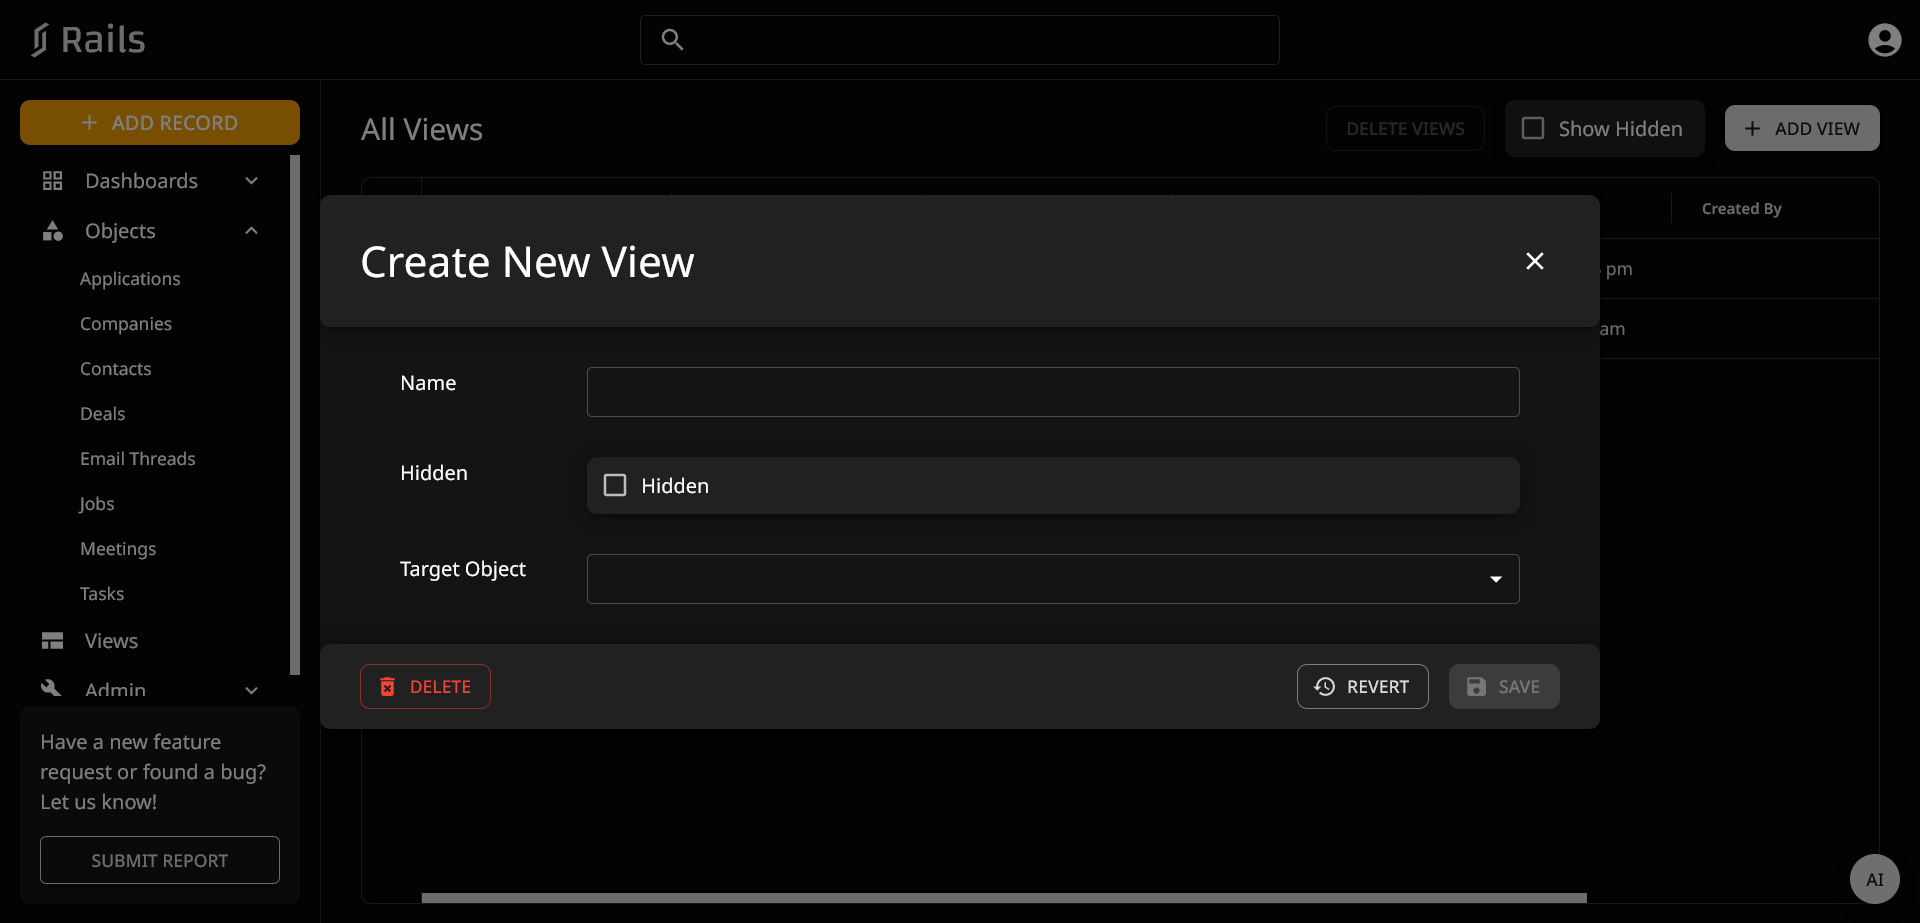
Task: Click the Rails logo icon
Action: (40, 40)
